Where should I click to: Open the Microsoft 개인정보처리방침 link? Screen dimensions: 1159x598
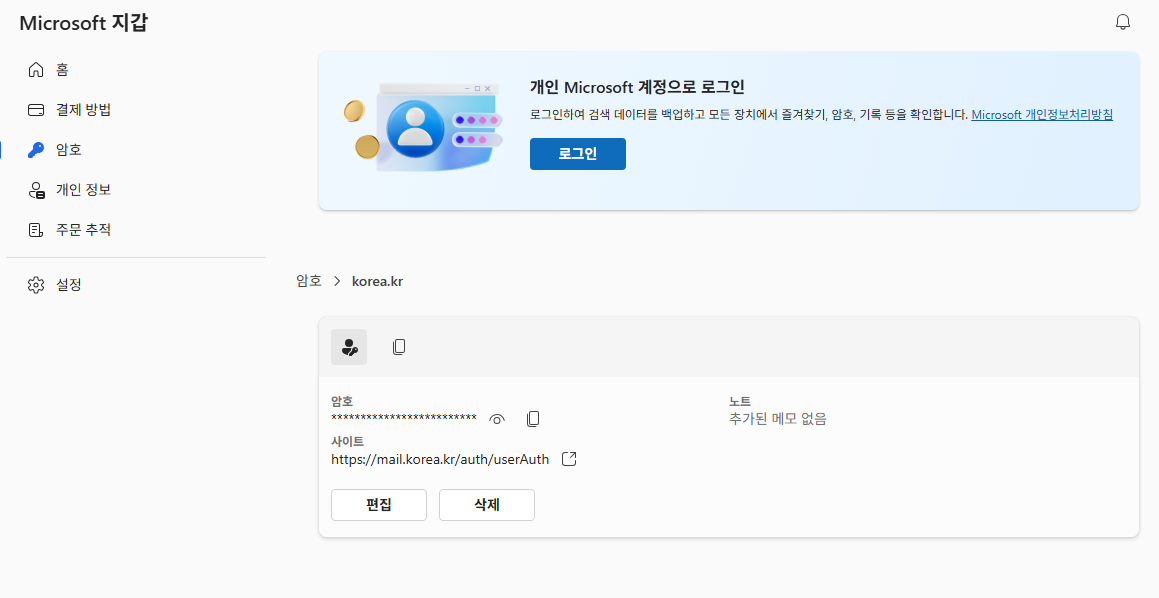pos(1041,115)
